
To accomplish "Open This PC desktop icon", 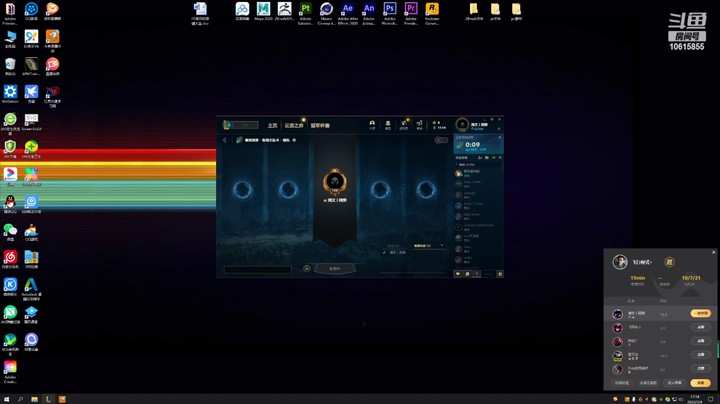I will [x=10, y=39].
